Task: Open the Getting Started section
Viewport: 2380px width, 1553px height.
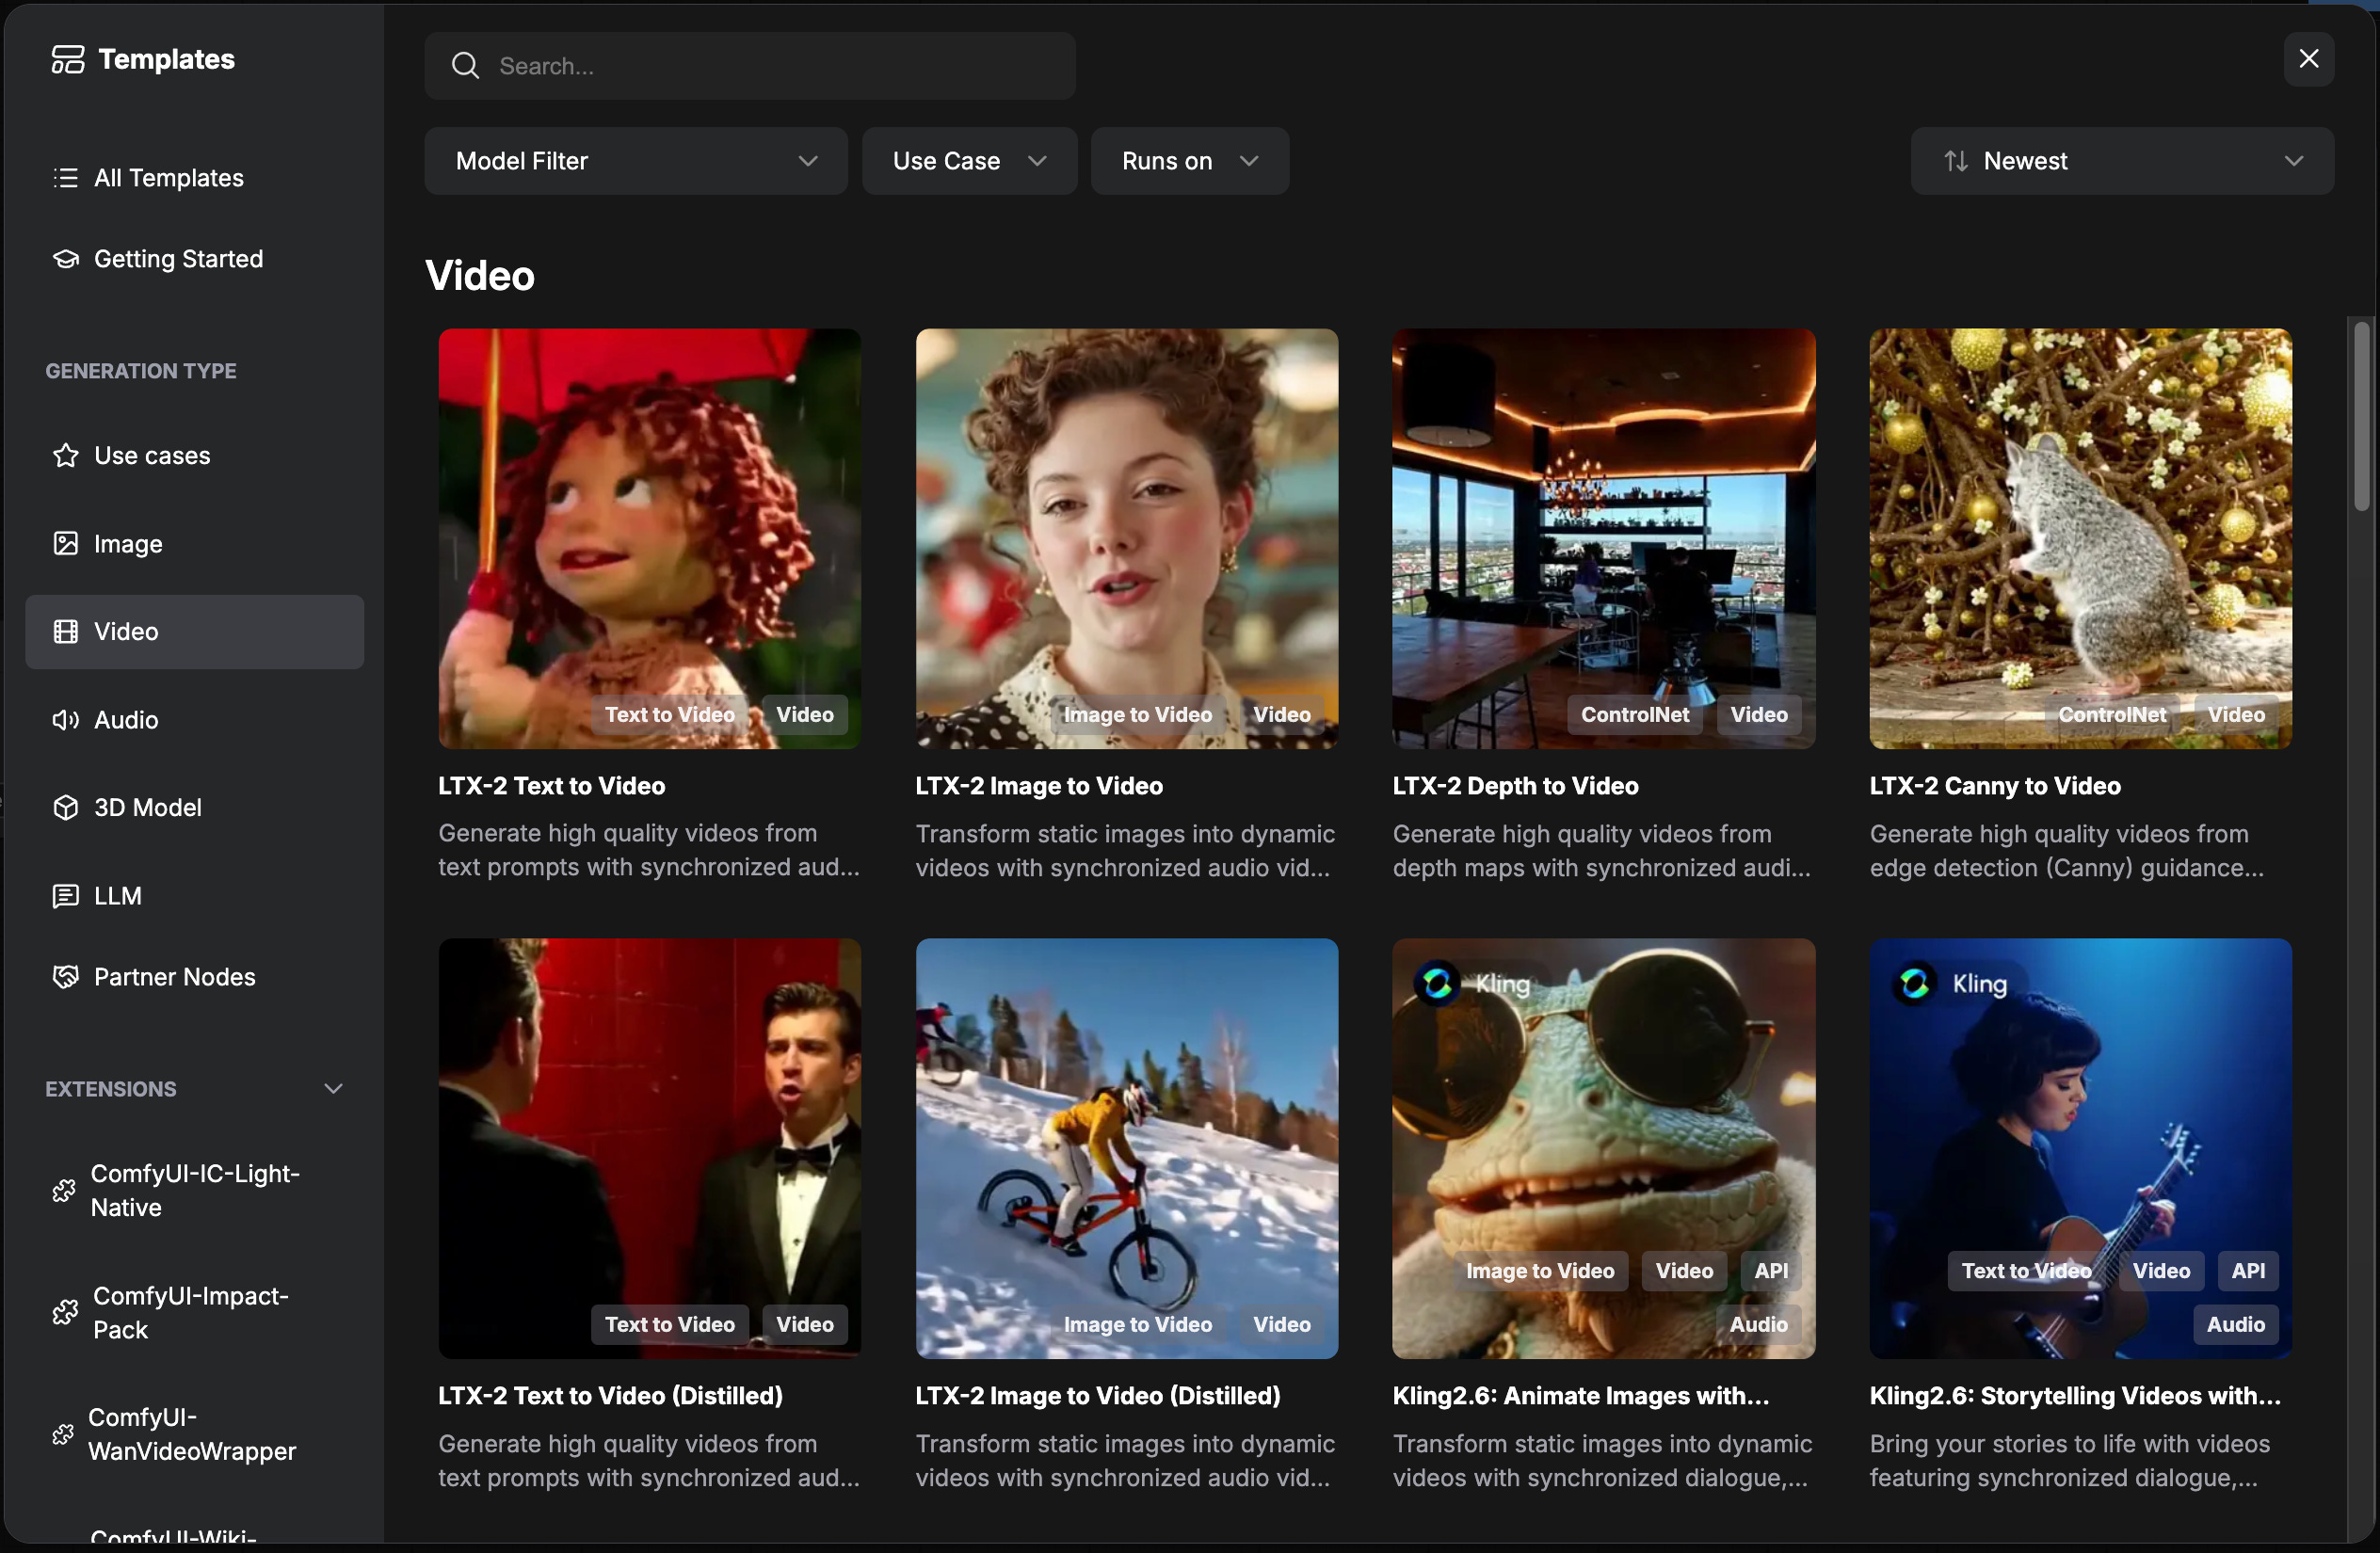Action: [178, 258]
